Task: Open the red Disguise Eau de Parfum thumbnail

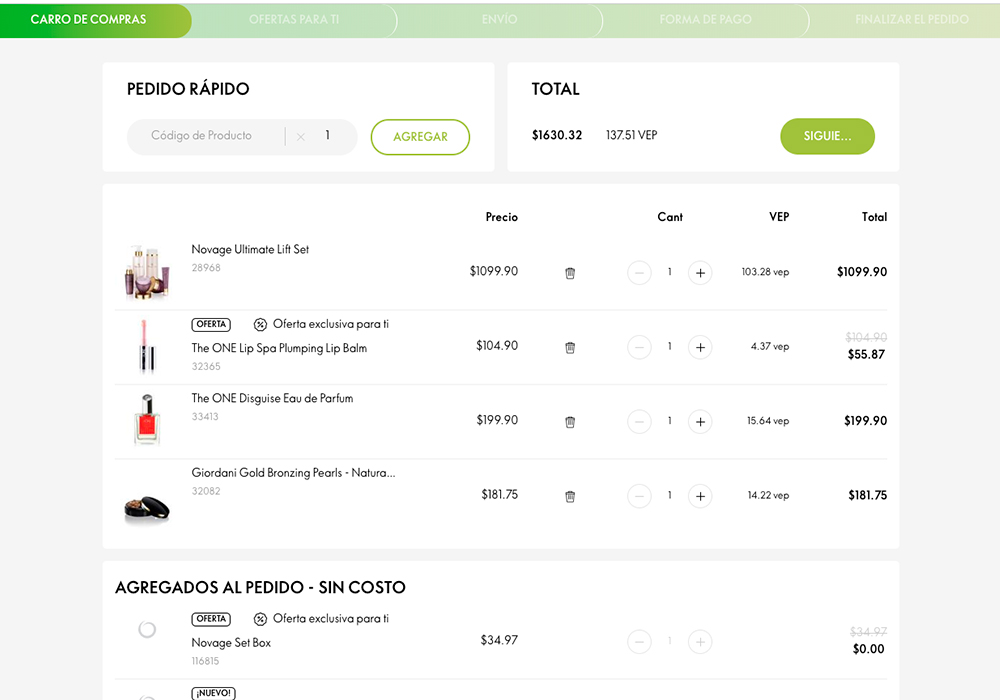Action: click(x=147, y=419)
